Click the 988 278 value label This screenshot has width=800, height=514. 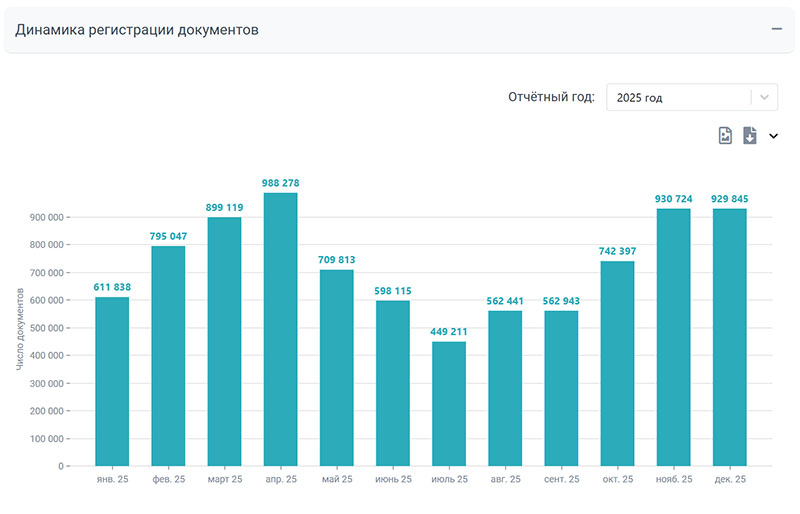point(280,183)
